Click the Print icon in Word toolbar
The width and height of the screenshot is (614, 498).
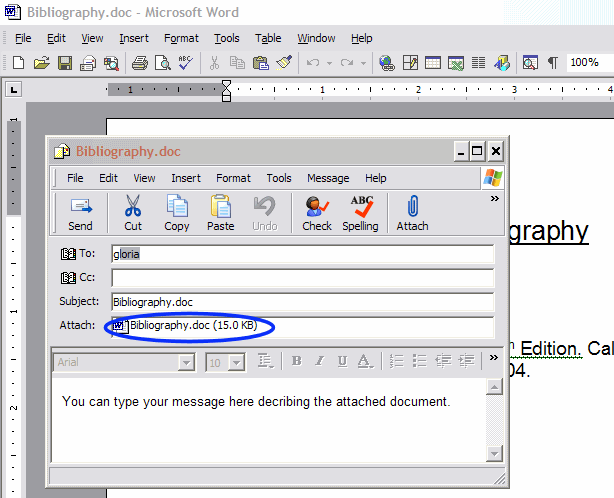(x=139, y=63)
